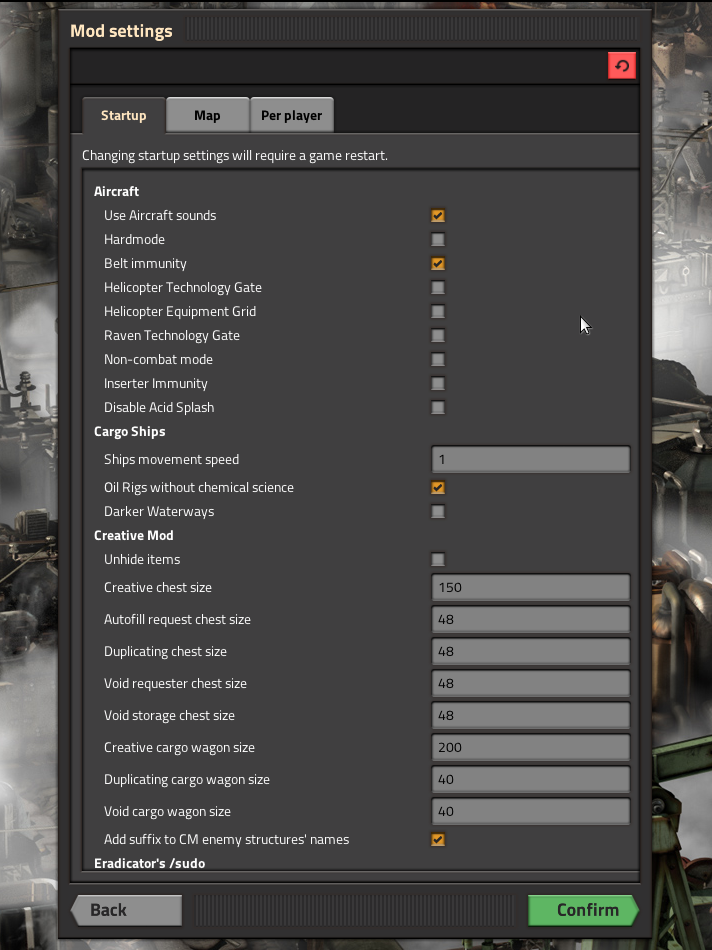712x950 pixels.
Task: Click the Non-combat mode label
Action: pyautogui.click(x=158, y=359)
